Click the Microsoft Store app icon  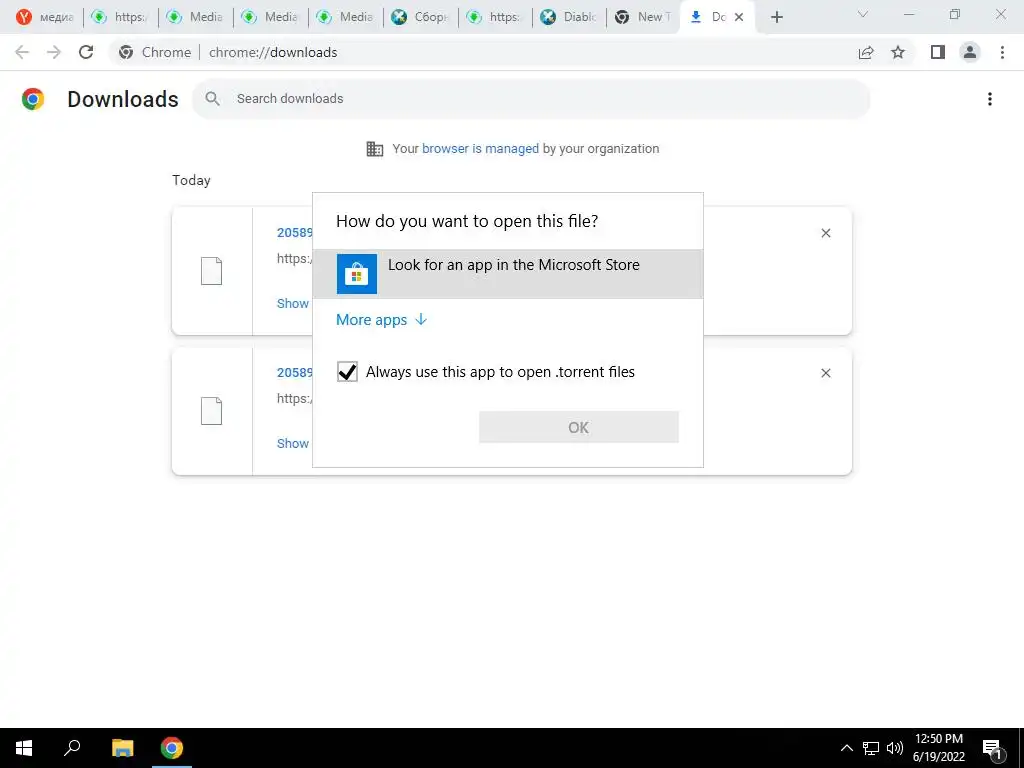pyautogui.click(x=357, y=274)
